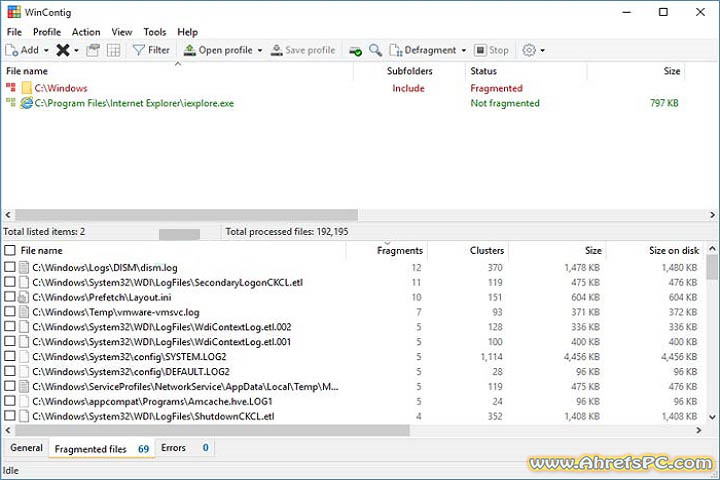Toggle the select-all checkbox in header
Screen dimensions: 720x480
click(10, 250)
